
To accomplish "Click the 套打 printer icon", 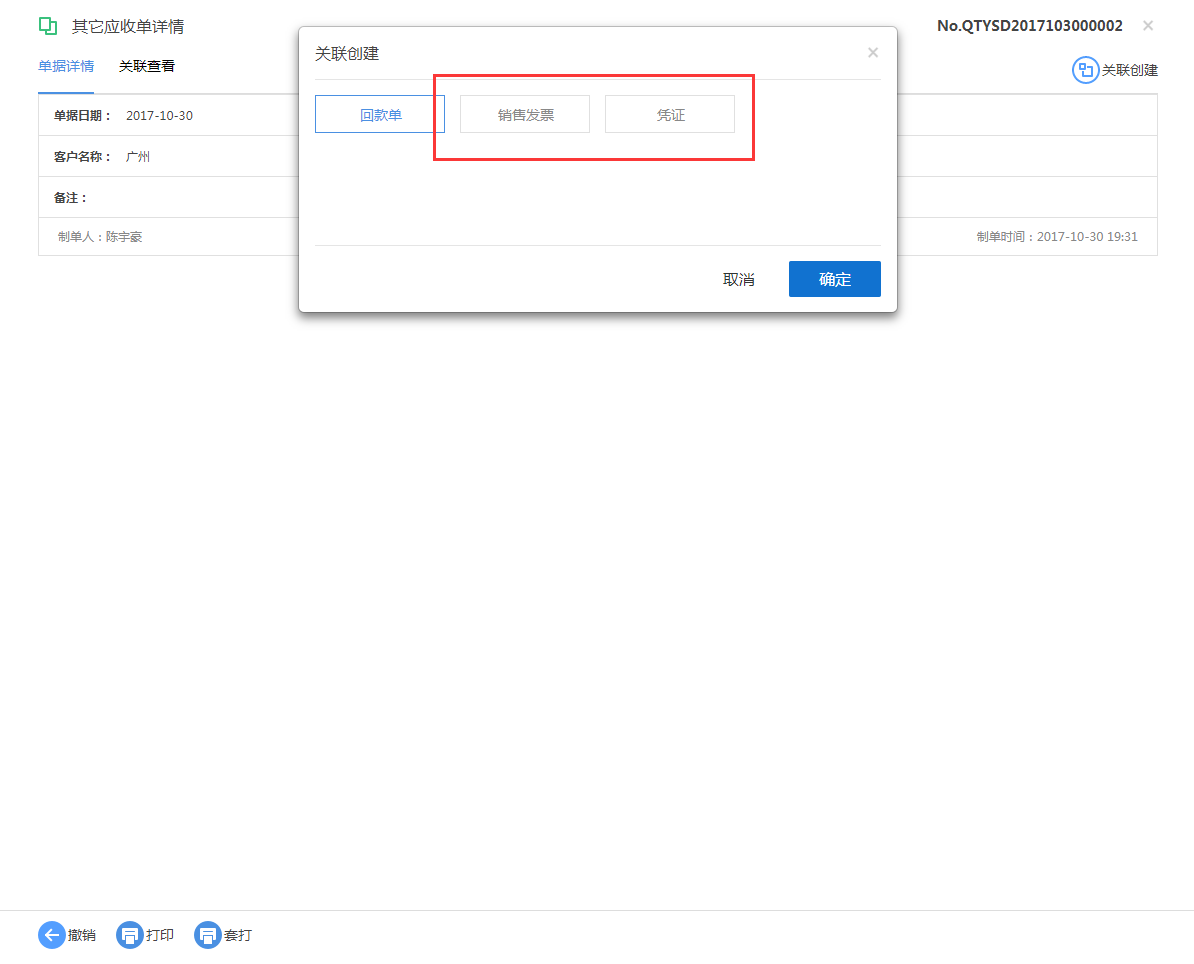I will (x=207, y=935).
